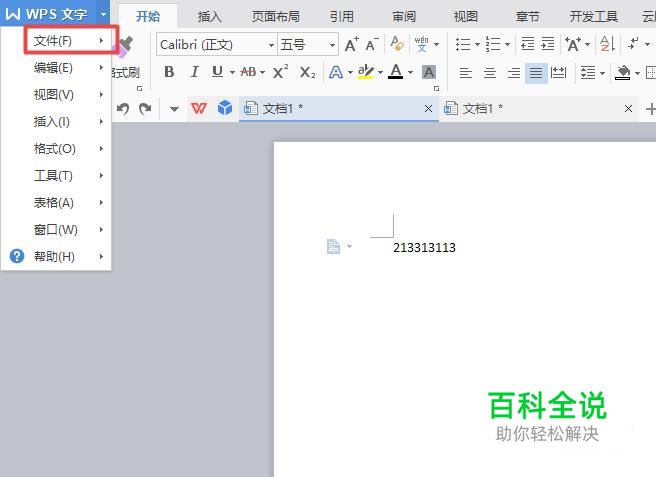Open the 编辑(E) menu item
656x477 pixels.
coord(56,67)
